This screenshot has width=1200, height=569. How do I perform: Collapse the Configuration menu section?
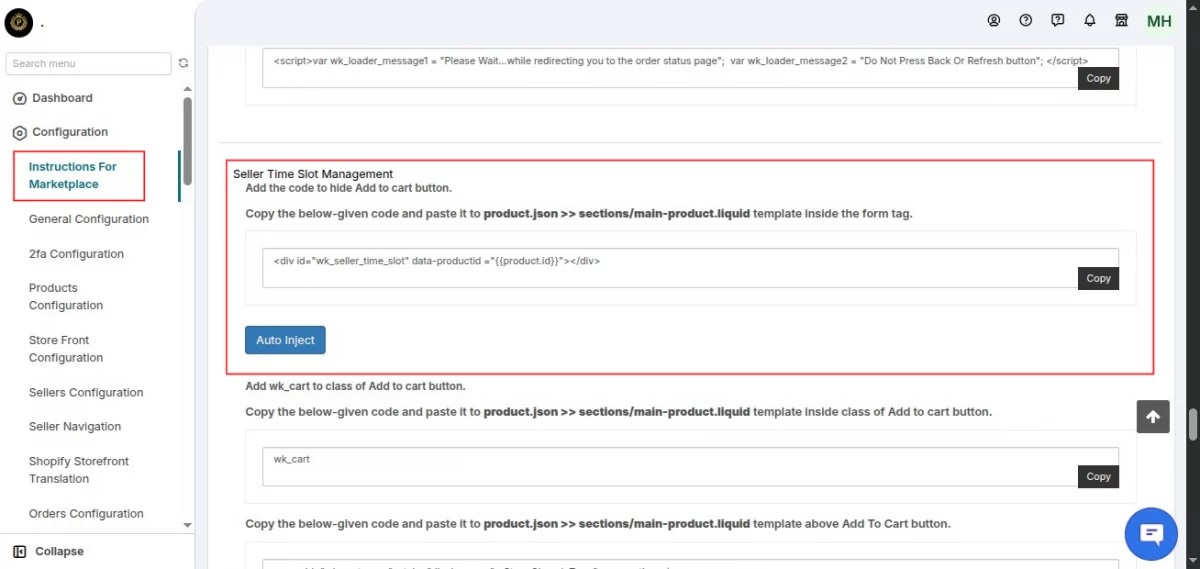coord(70,132)
